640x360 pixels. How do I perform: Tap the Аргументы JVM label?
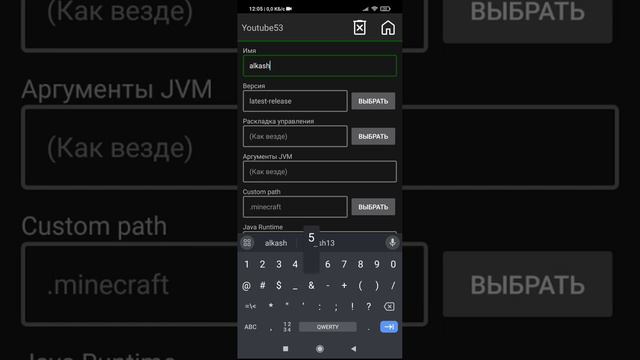pyautogui.click(x=267, y=156)
